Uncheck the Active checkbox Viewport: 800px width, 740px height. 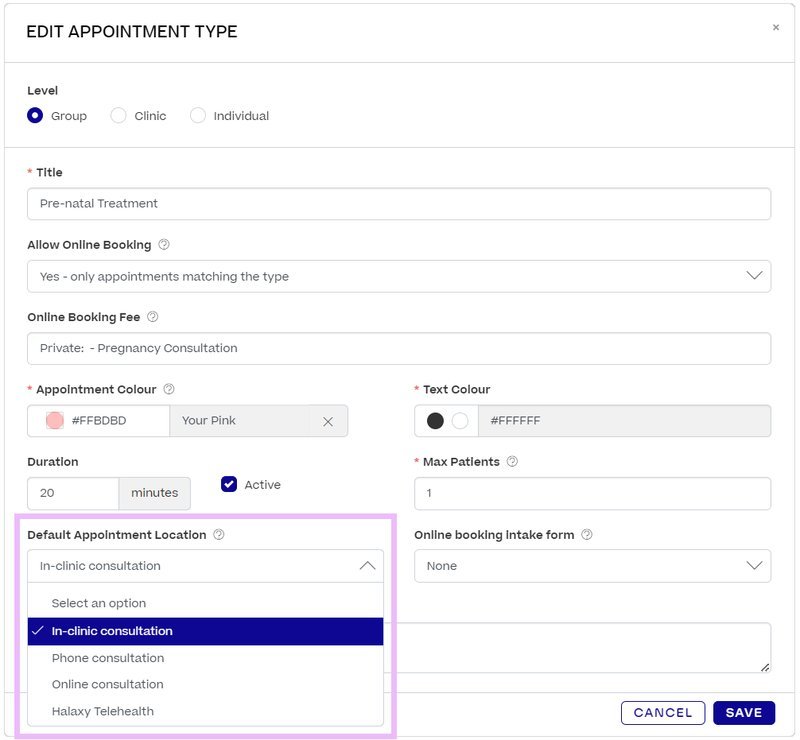pyautogui.click(x=229, y=484)
